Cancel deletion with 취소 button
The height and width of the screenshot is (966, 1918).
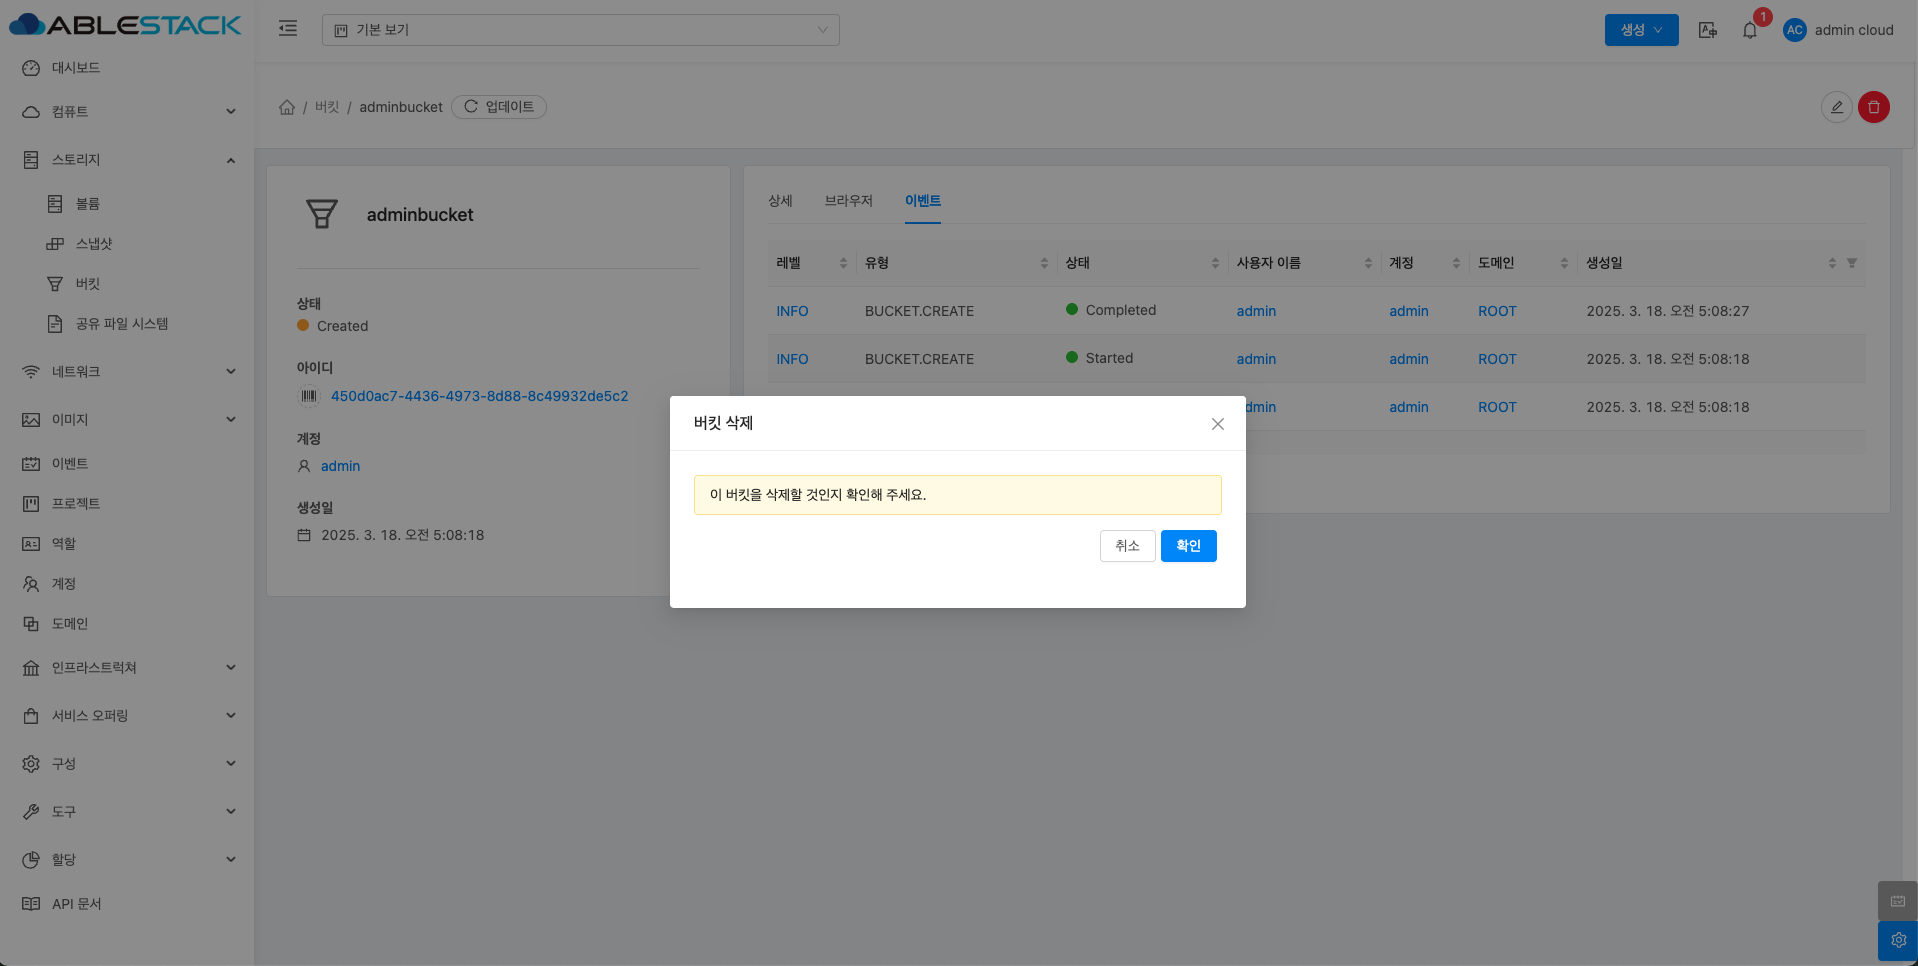click(1127, 546)
